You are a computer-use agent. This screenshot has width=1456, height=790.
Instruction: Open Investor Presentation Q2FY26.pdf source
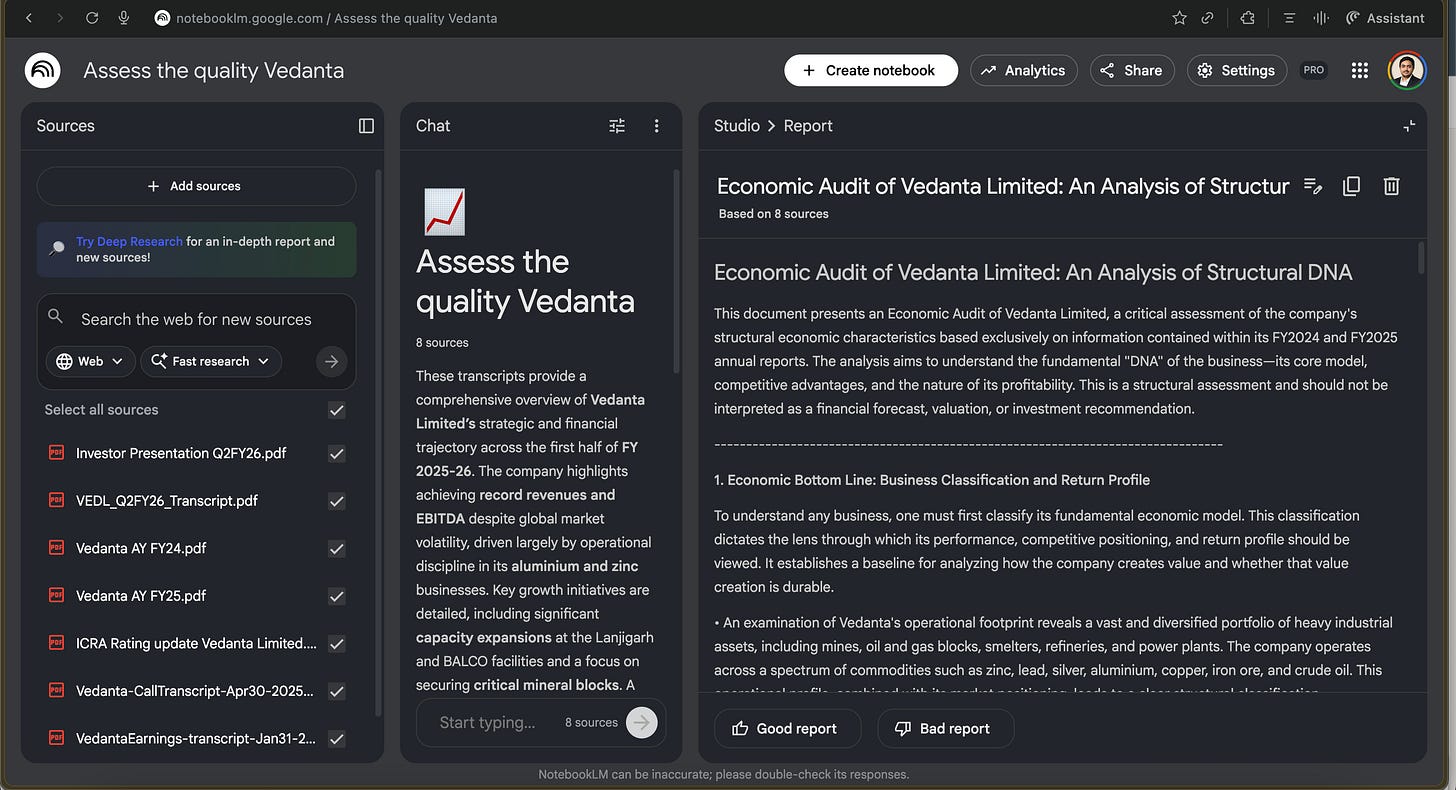tap(181, 453)
